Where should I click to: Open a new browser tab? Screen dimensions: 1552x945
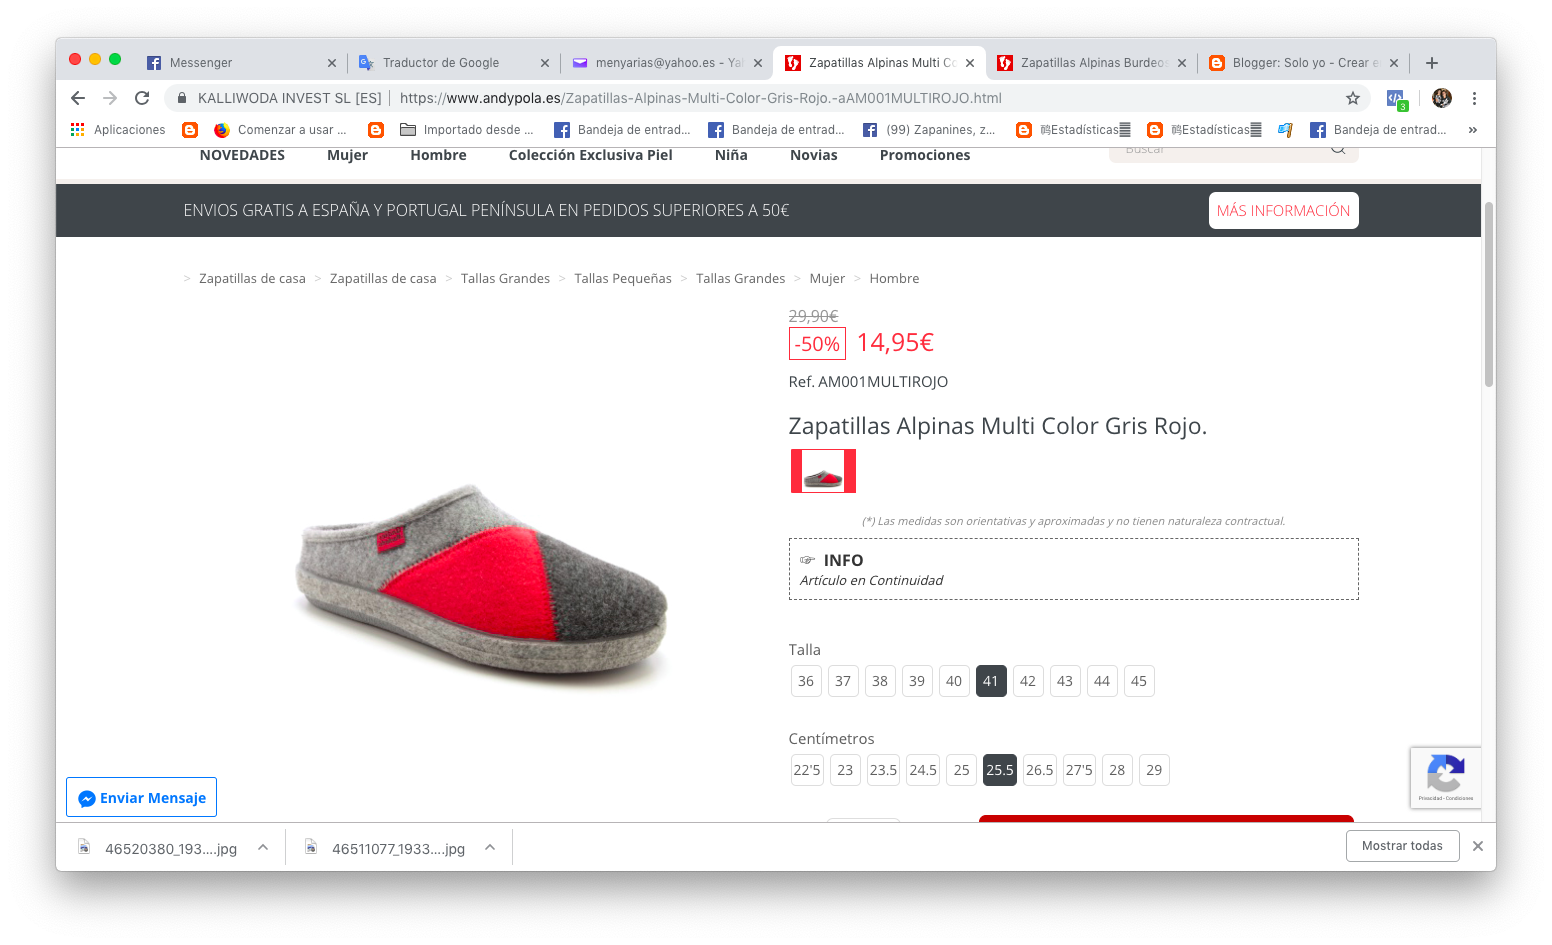(1432, 63)
